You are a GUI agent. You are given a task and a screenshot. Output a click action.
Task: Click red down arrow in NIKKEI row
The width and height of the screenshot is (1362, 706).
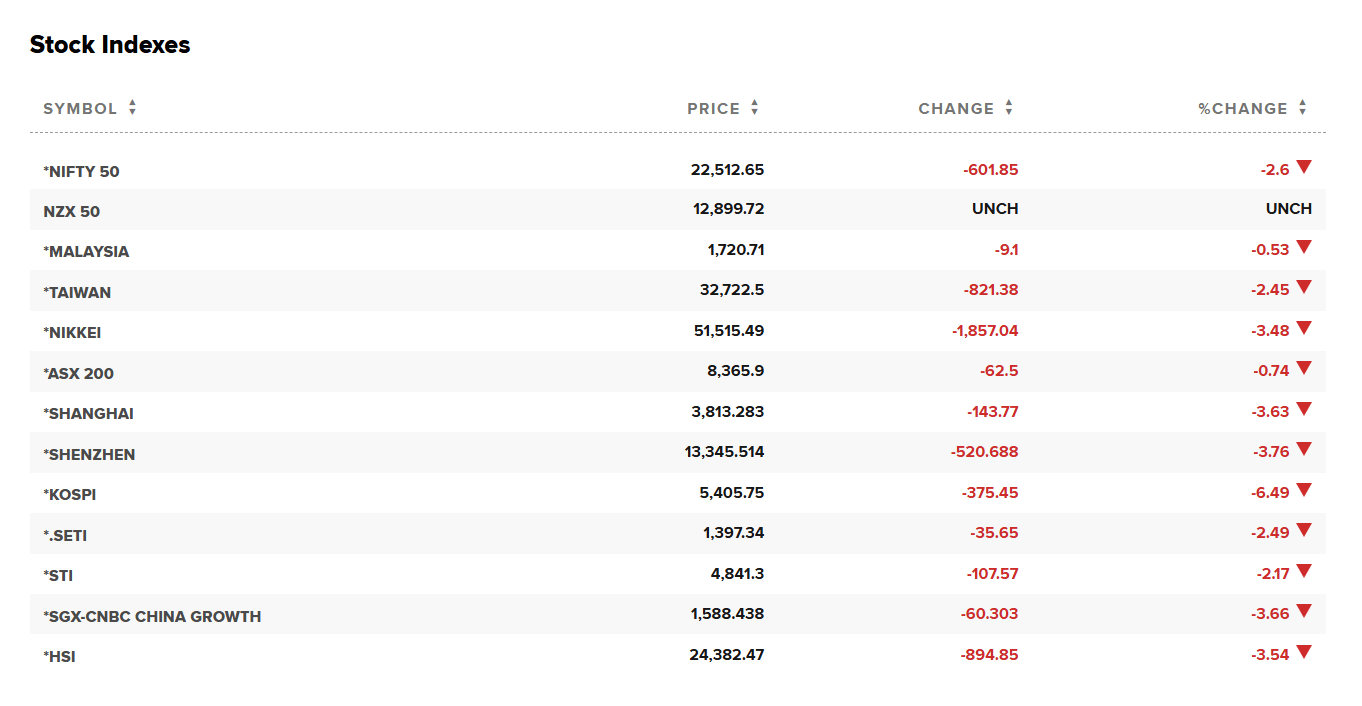coord(1303,328)
